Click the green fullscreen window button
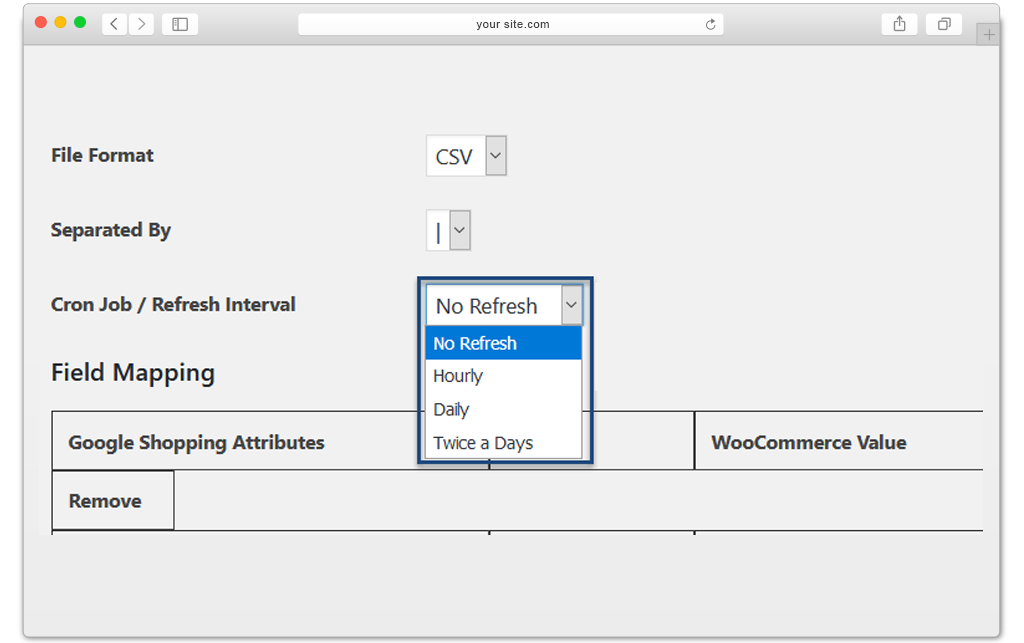Viewport: 1024px width, 643px height. [80, 22]
